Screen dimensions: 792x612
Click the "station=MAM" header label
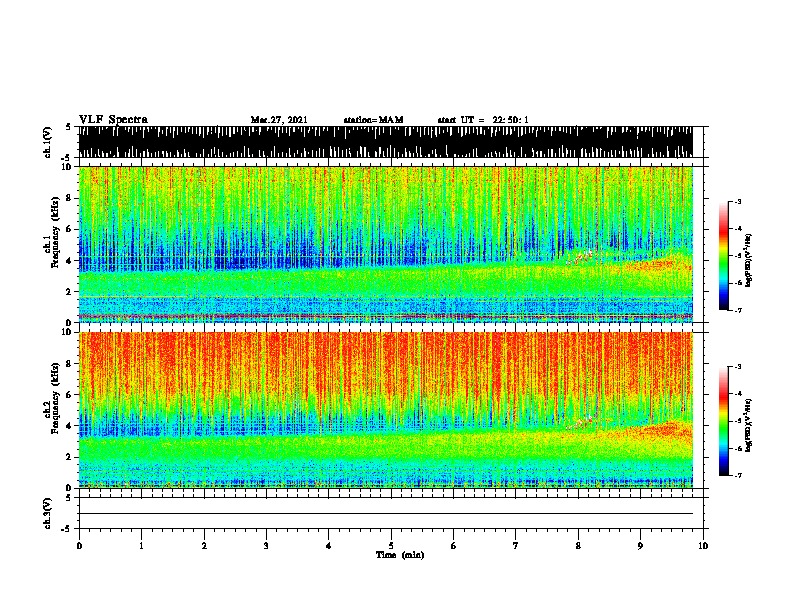click(x=373, y=120)
